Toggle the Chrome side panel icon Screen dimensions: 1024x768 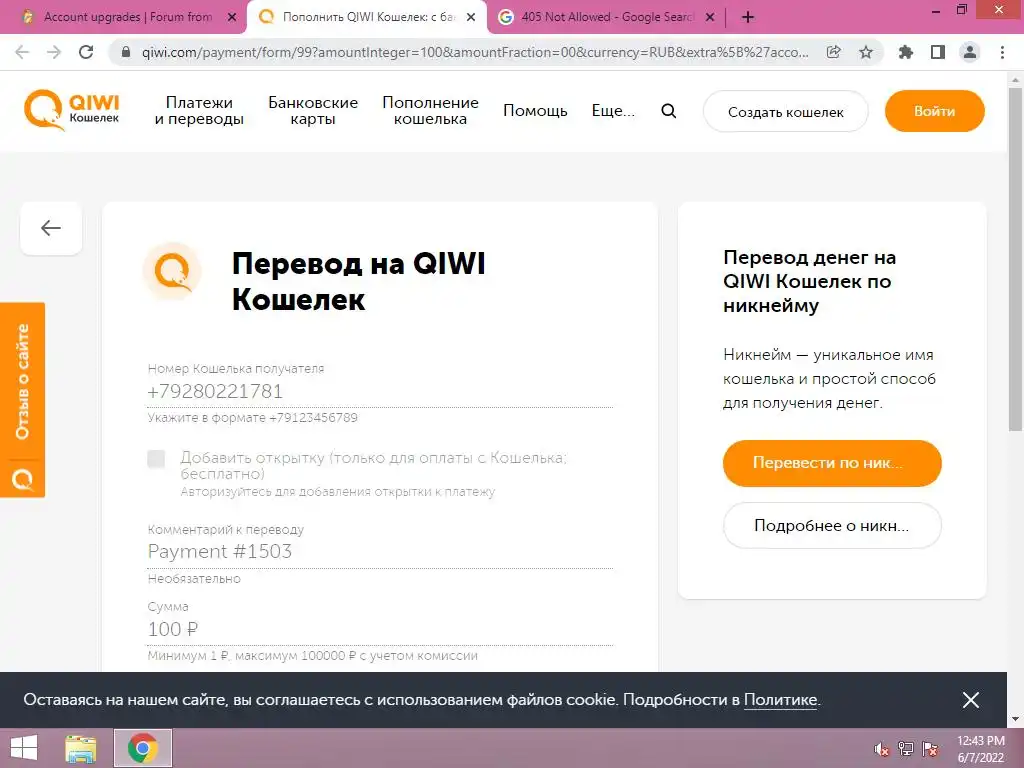click(x=938, y=52)
